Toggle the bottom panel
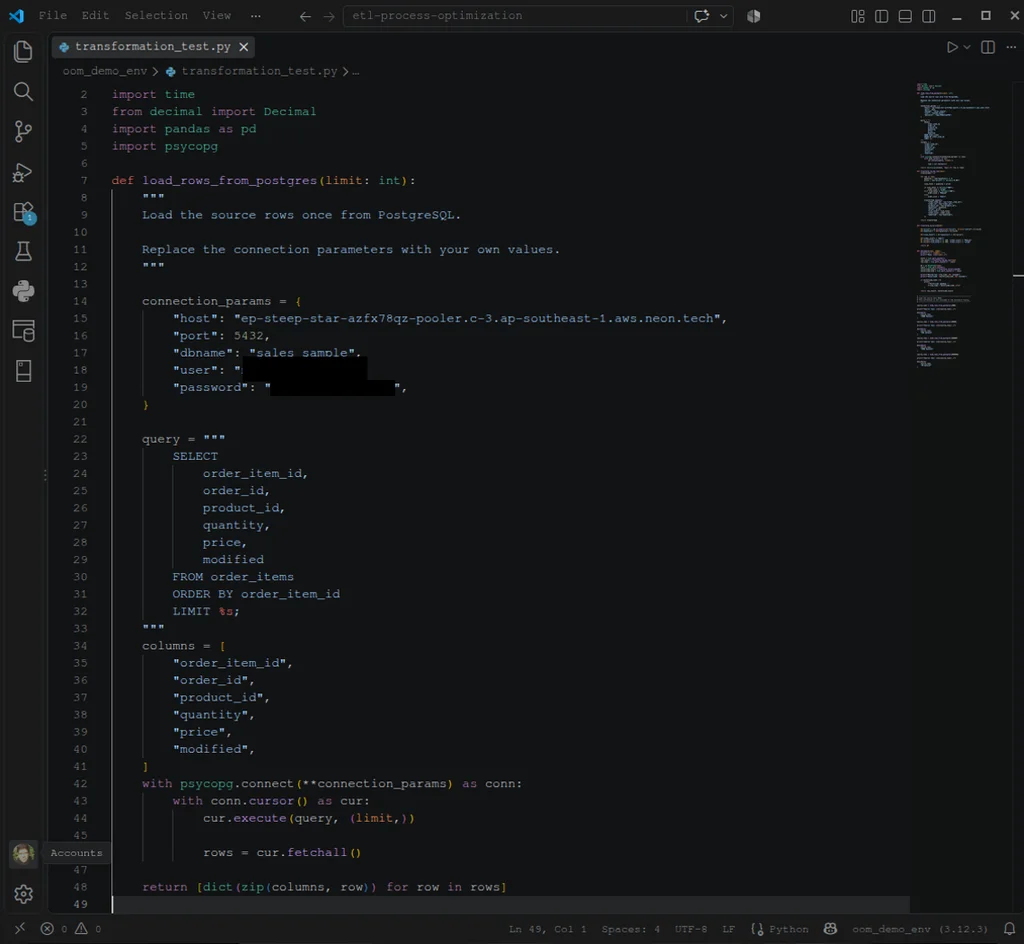Screen dimensions: 1024x944 [904, 16]
